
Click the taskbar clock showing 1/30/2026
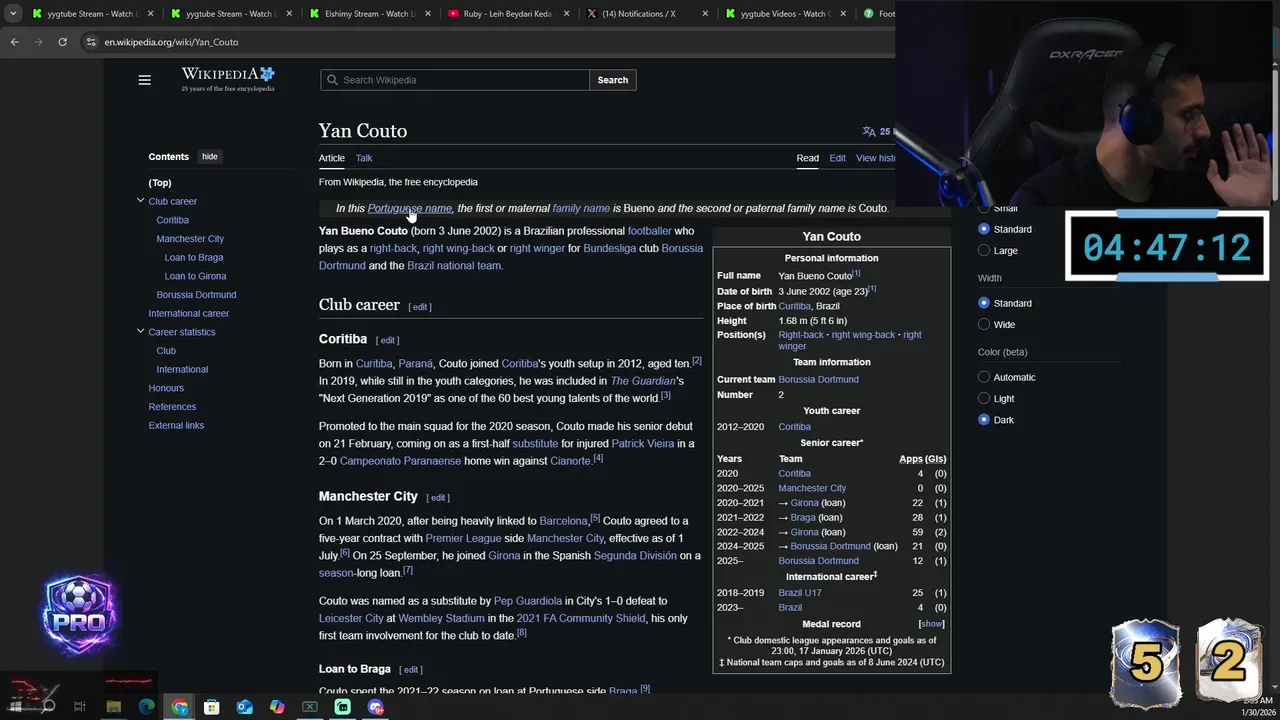1258,707
